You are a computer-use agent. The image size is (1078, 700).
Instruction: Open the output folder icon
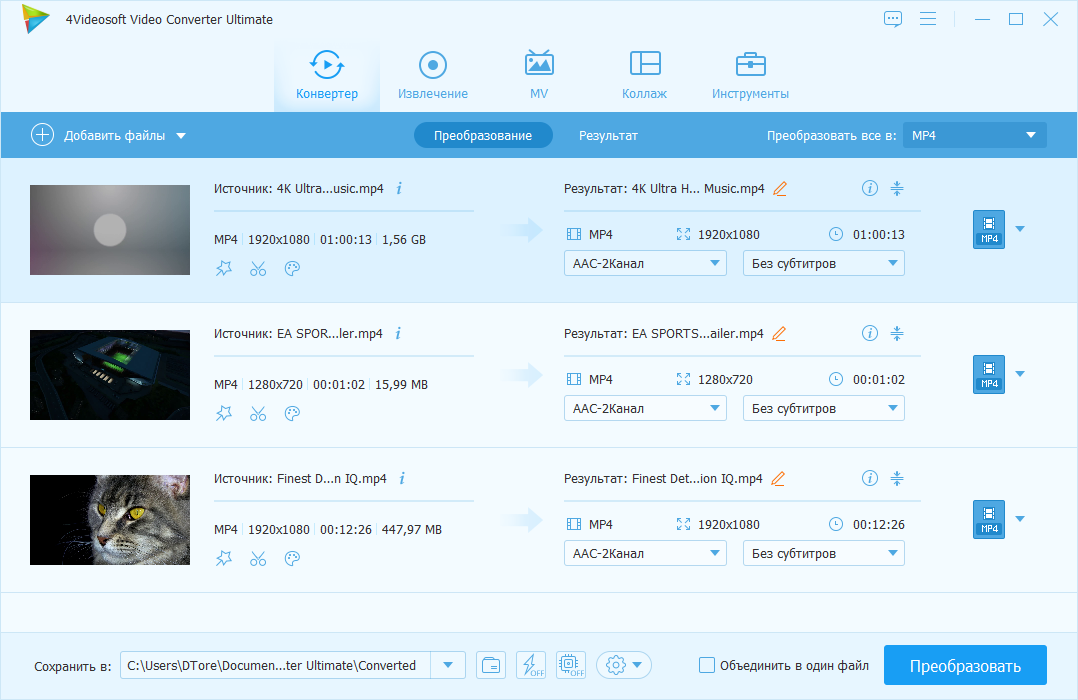(491, 665)
